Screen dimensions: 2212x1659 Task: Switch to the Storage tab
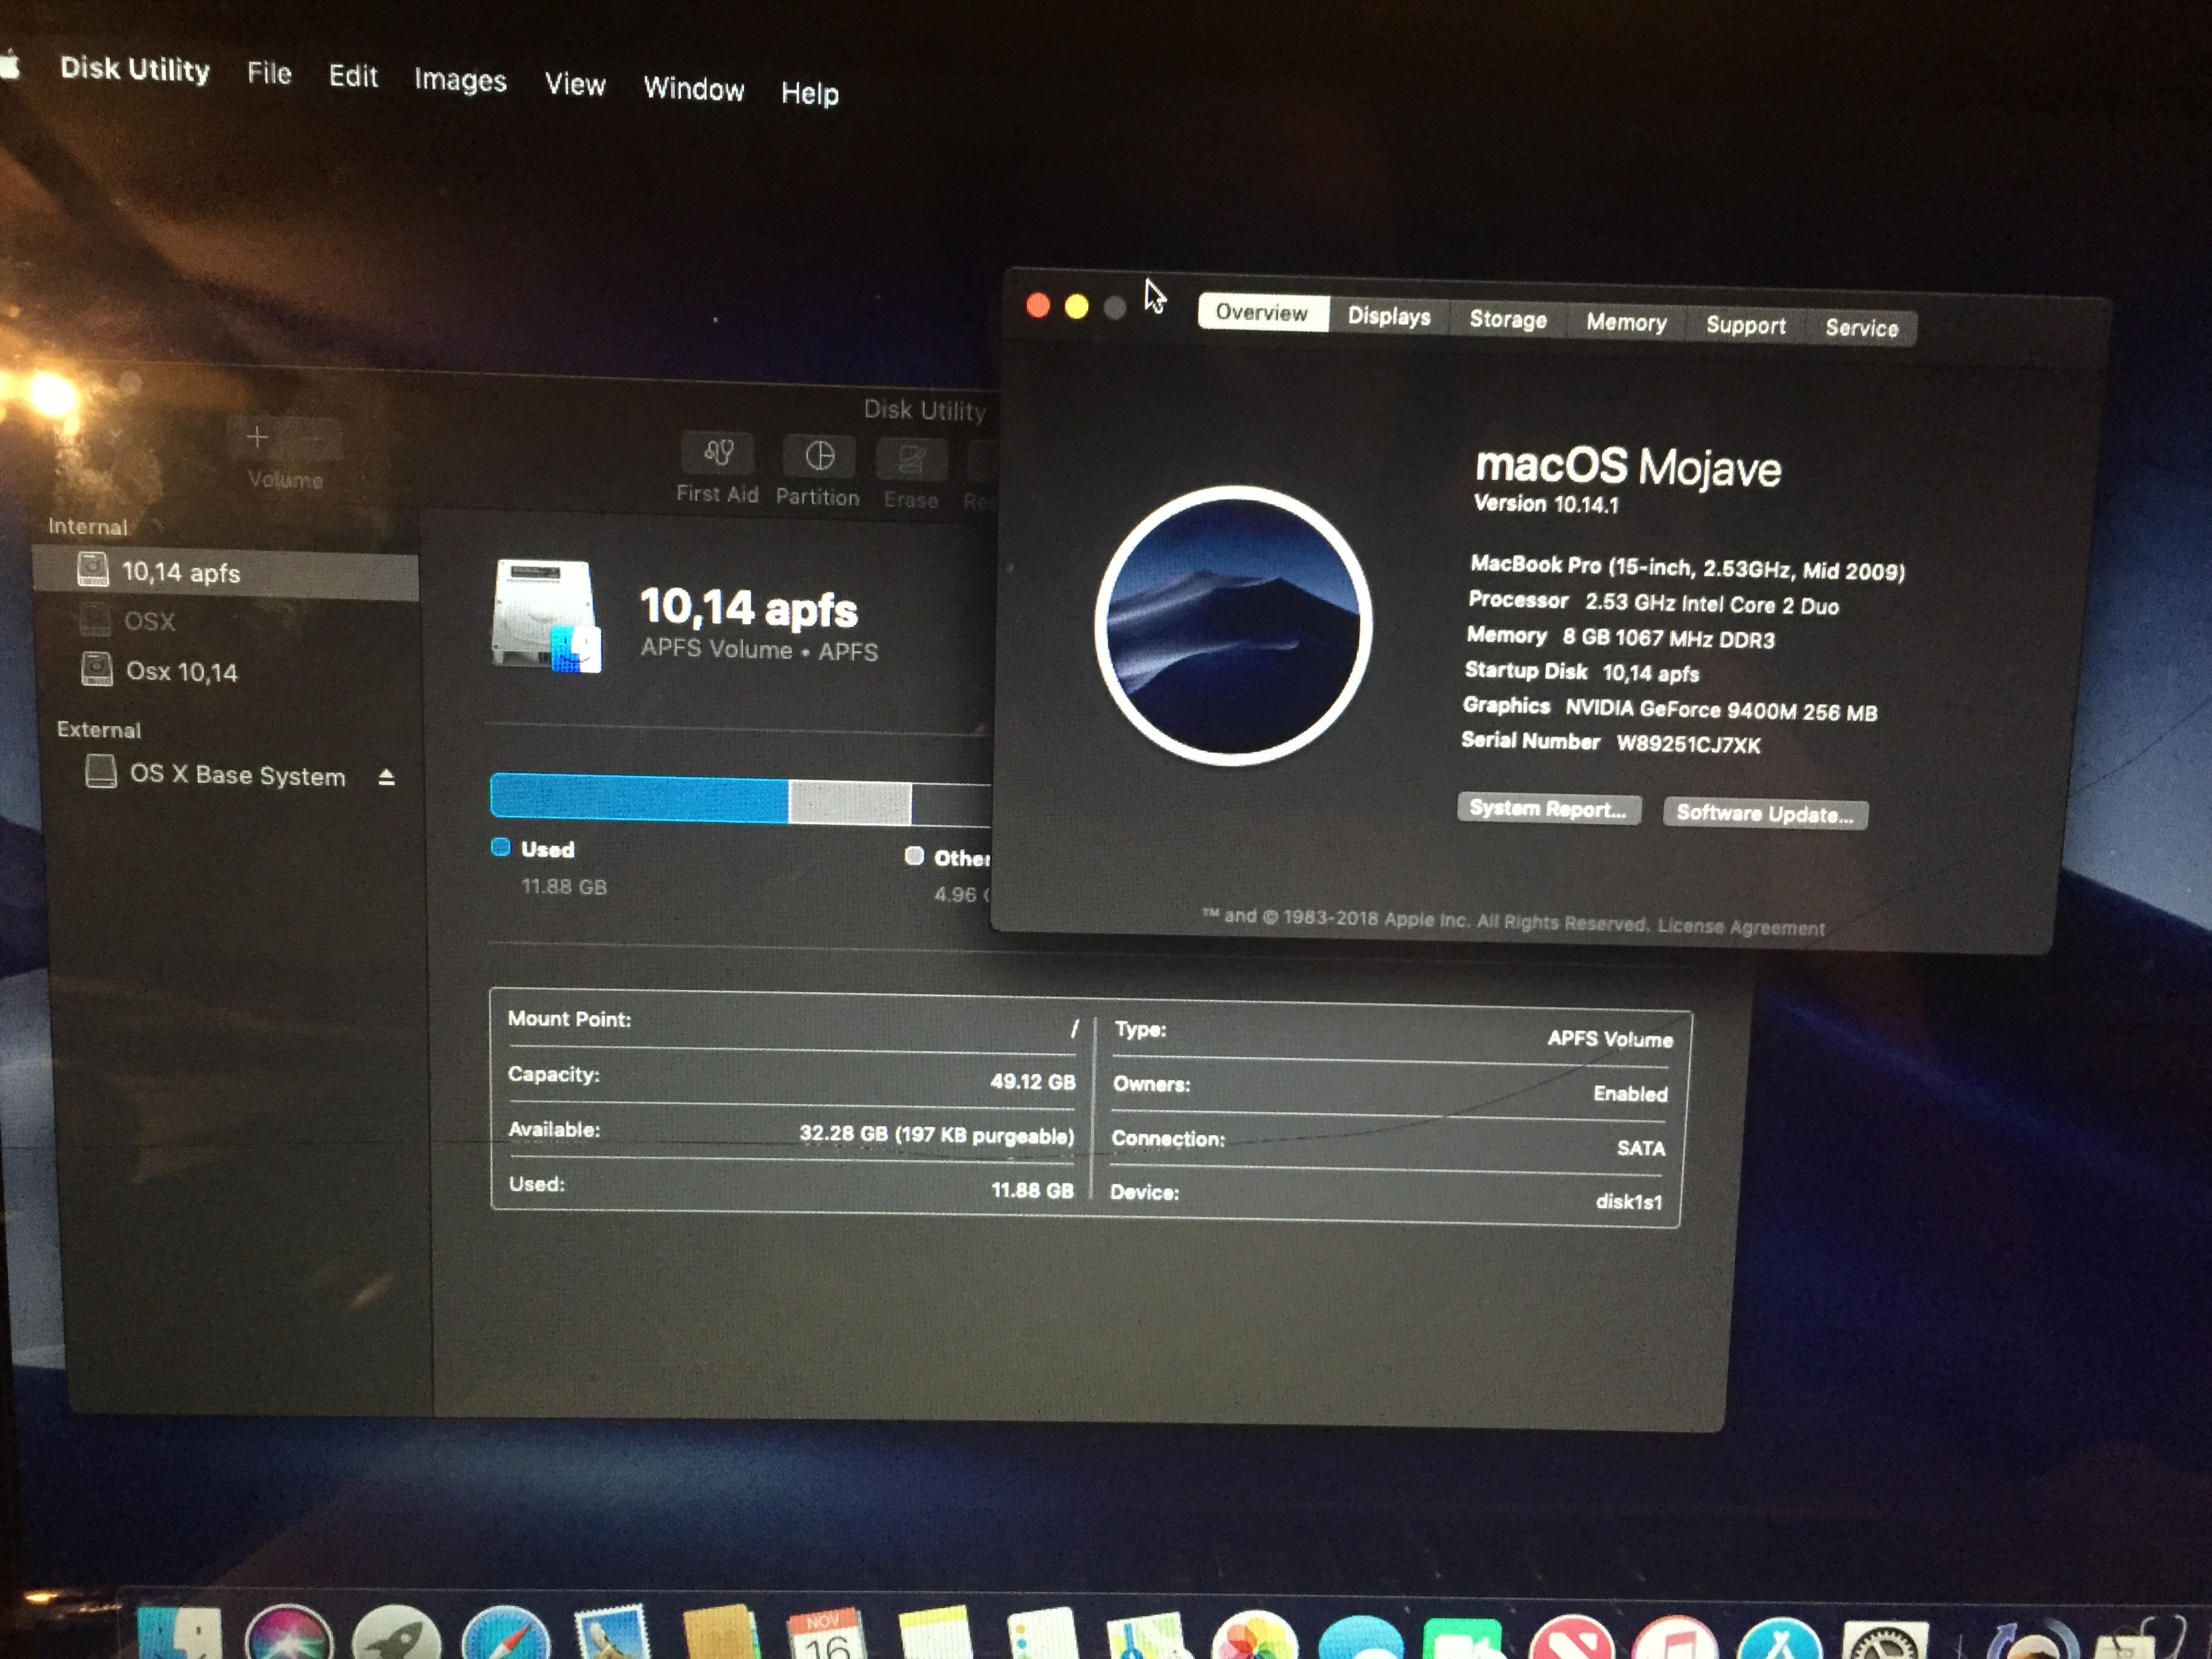[x=1507, y=320]
